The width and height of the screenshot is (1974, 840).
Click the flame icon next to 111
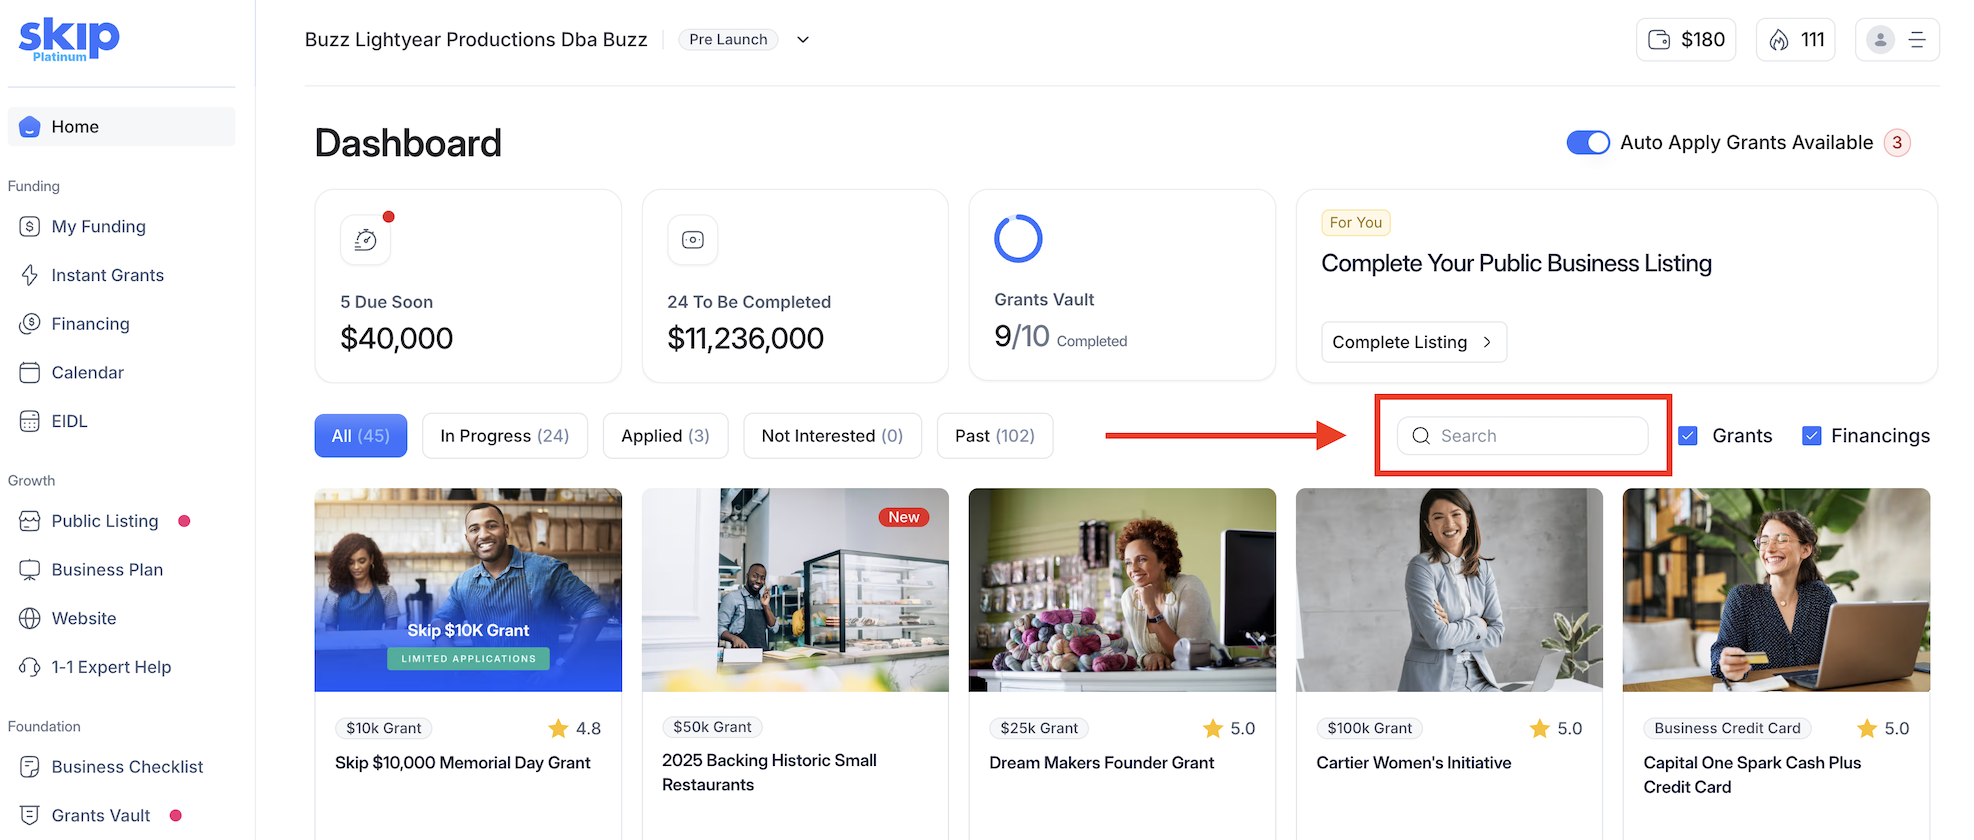pyautogui.click(x=1779, y=40)
